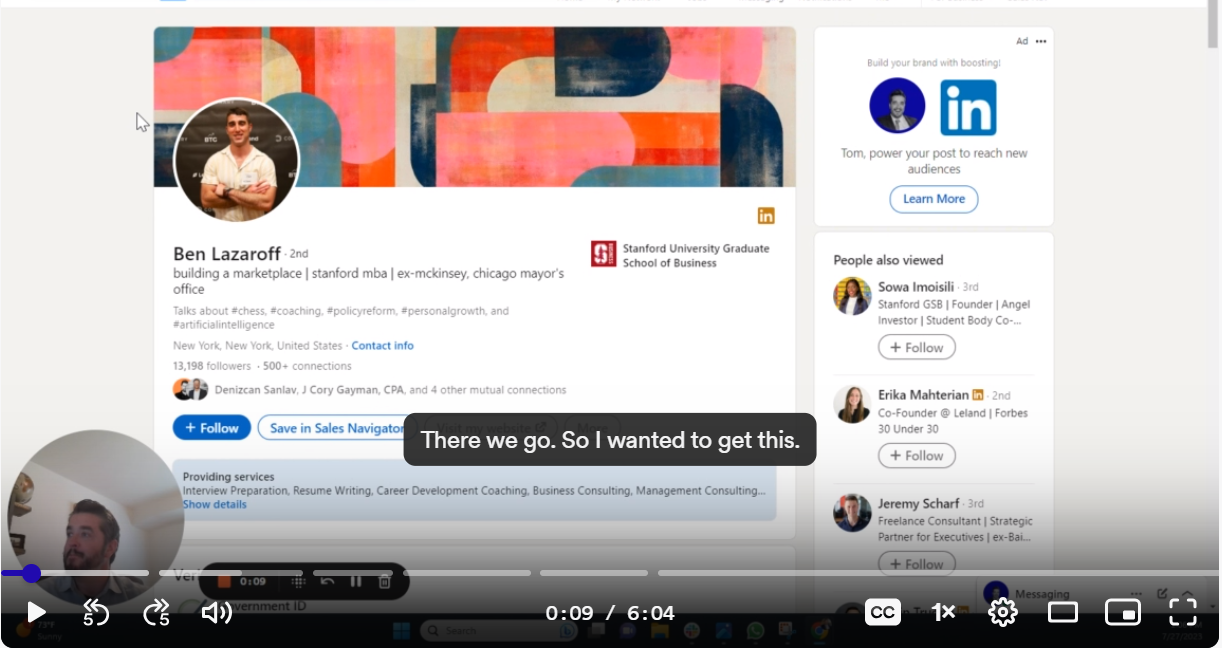The width and height of the screenshot is (1222, 648).
Task: Open the 1× playback speed menu
Action: click(943, 612)
